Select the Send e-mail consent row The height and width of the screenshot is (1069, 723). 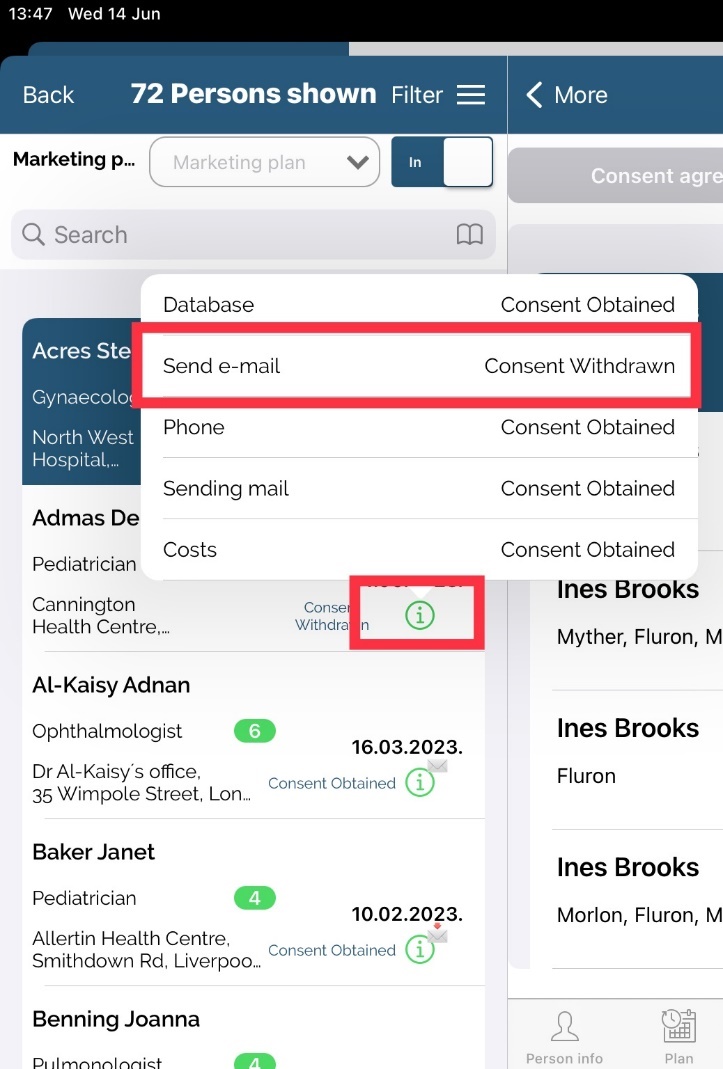(419, 366)
